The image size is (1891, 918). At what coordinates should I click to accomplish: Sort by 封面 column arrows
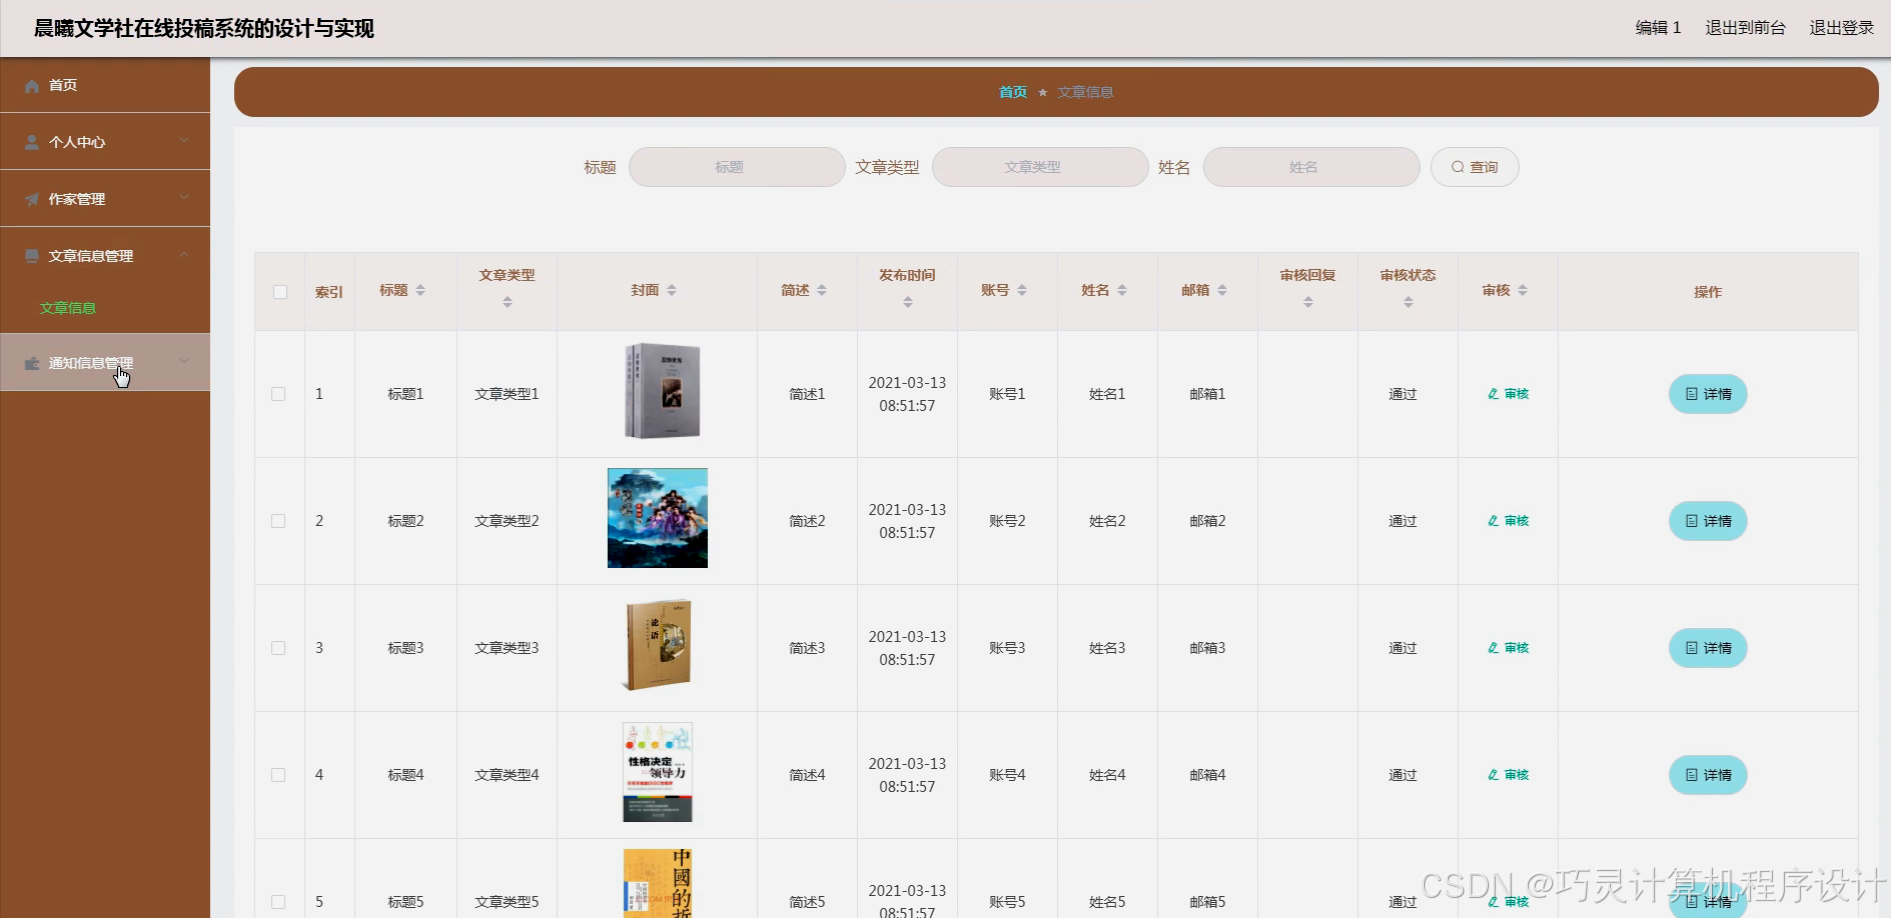click(x=672, y=290)
